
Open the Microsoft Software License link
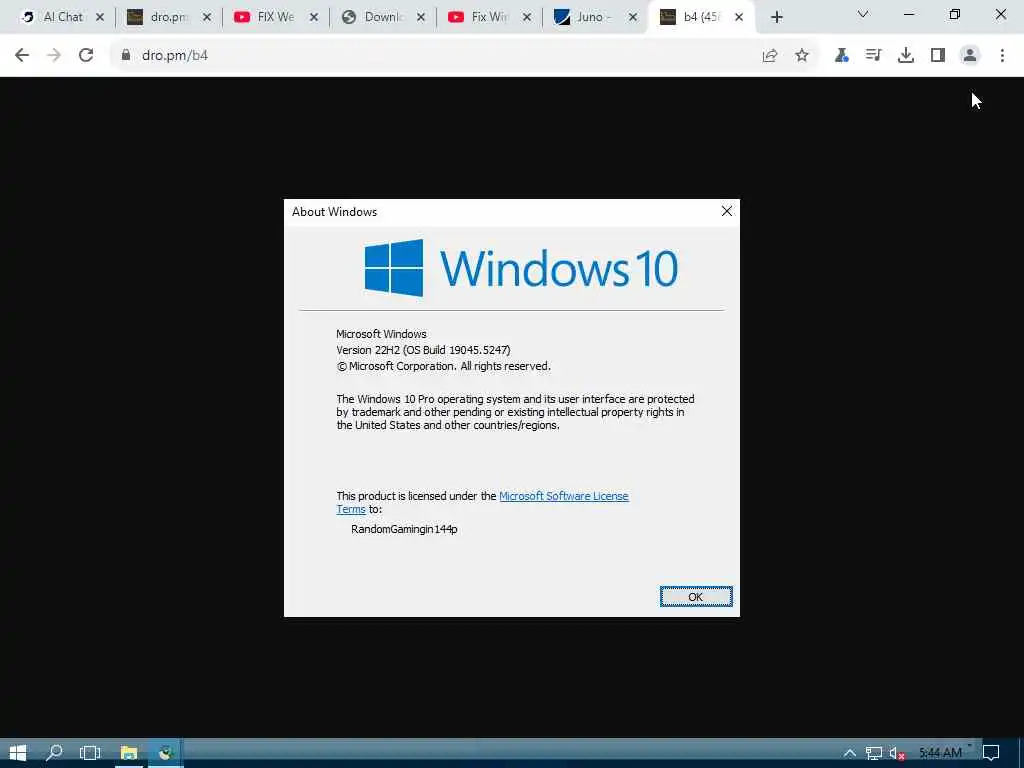[564, 496]
